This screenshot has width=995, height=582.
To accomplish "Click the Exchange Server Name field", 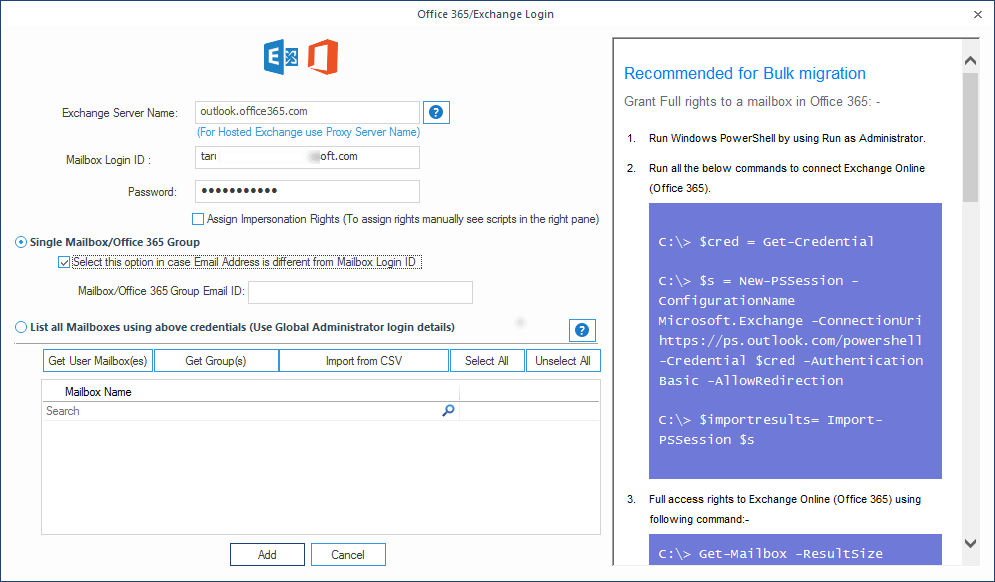I will pos(307,112).
